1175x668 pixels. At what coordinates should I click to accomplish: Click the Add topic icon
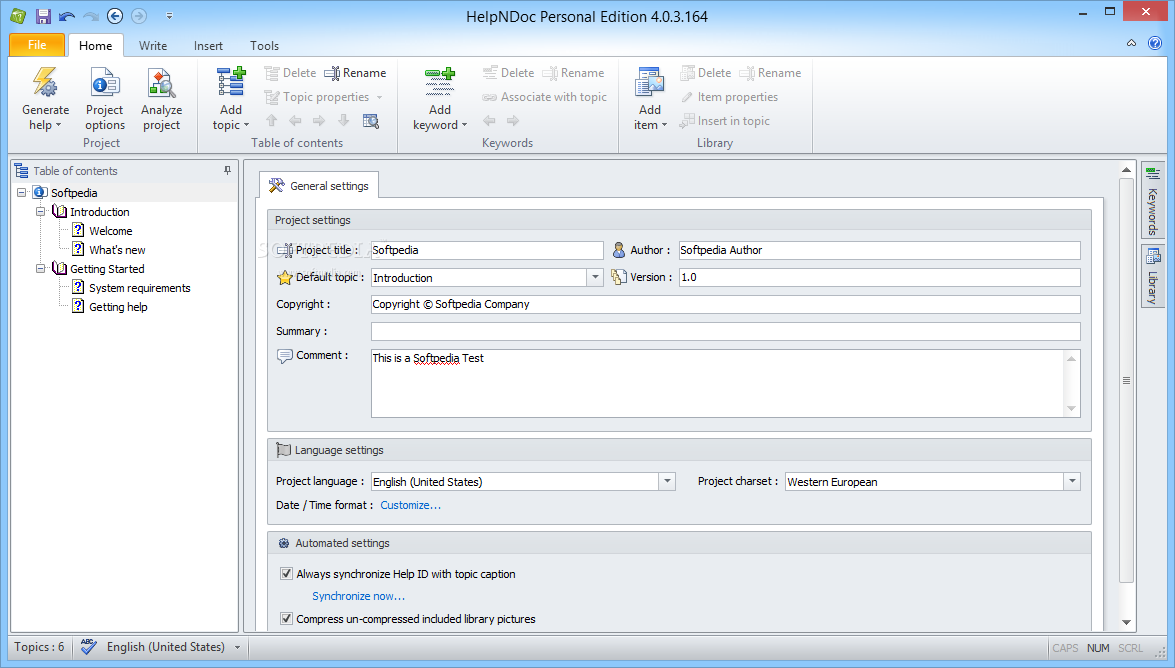pyautogui.click(x=231, y=82)
